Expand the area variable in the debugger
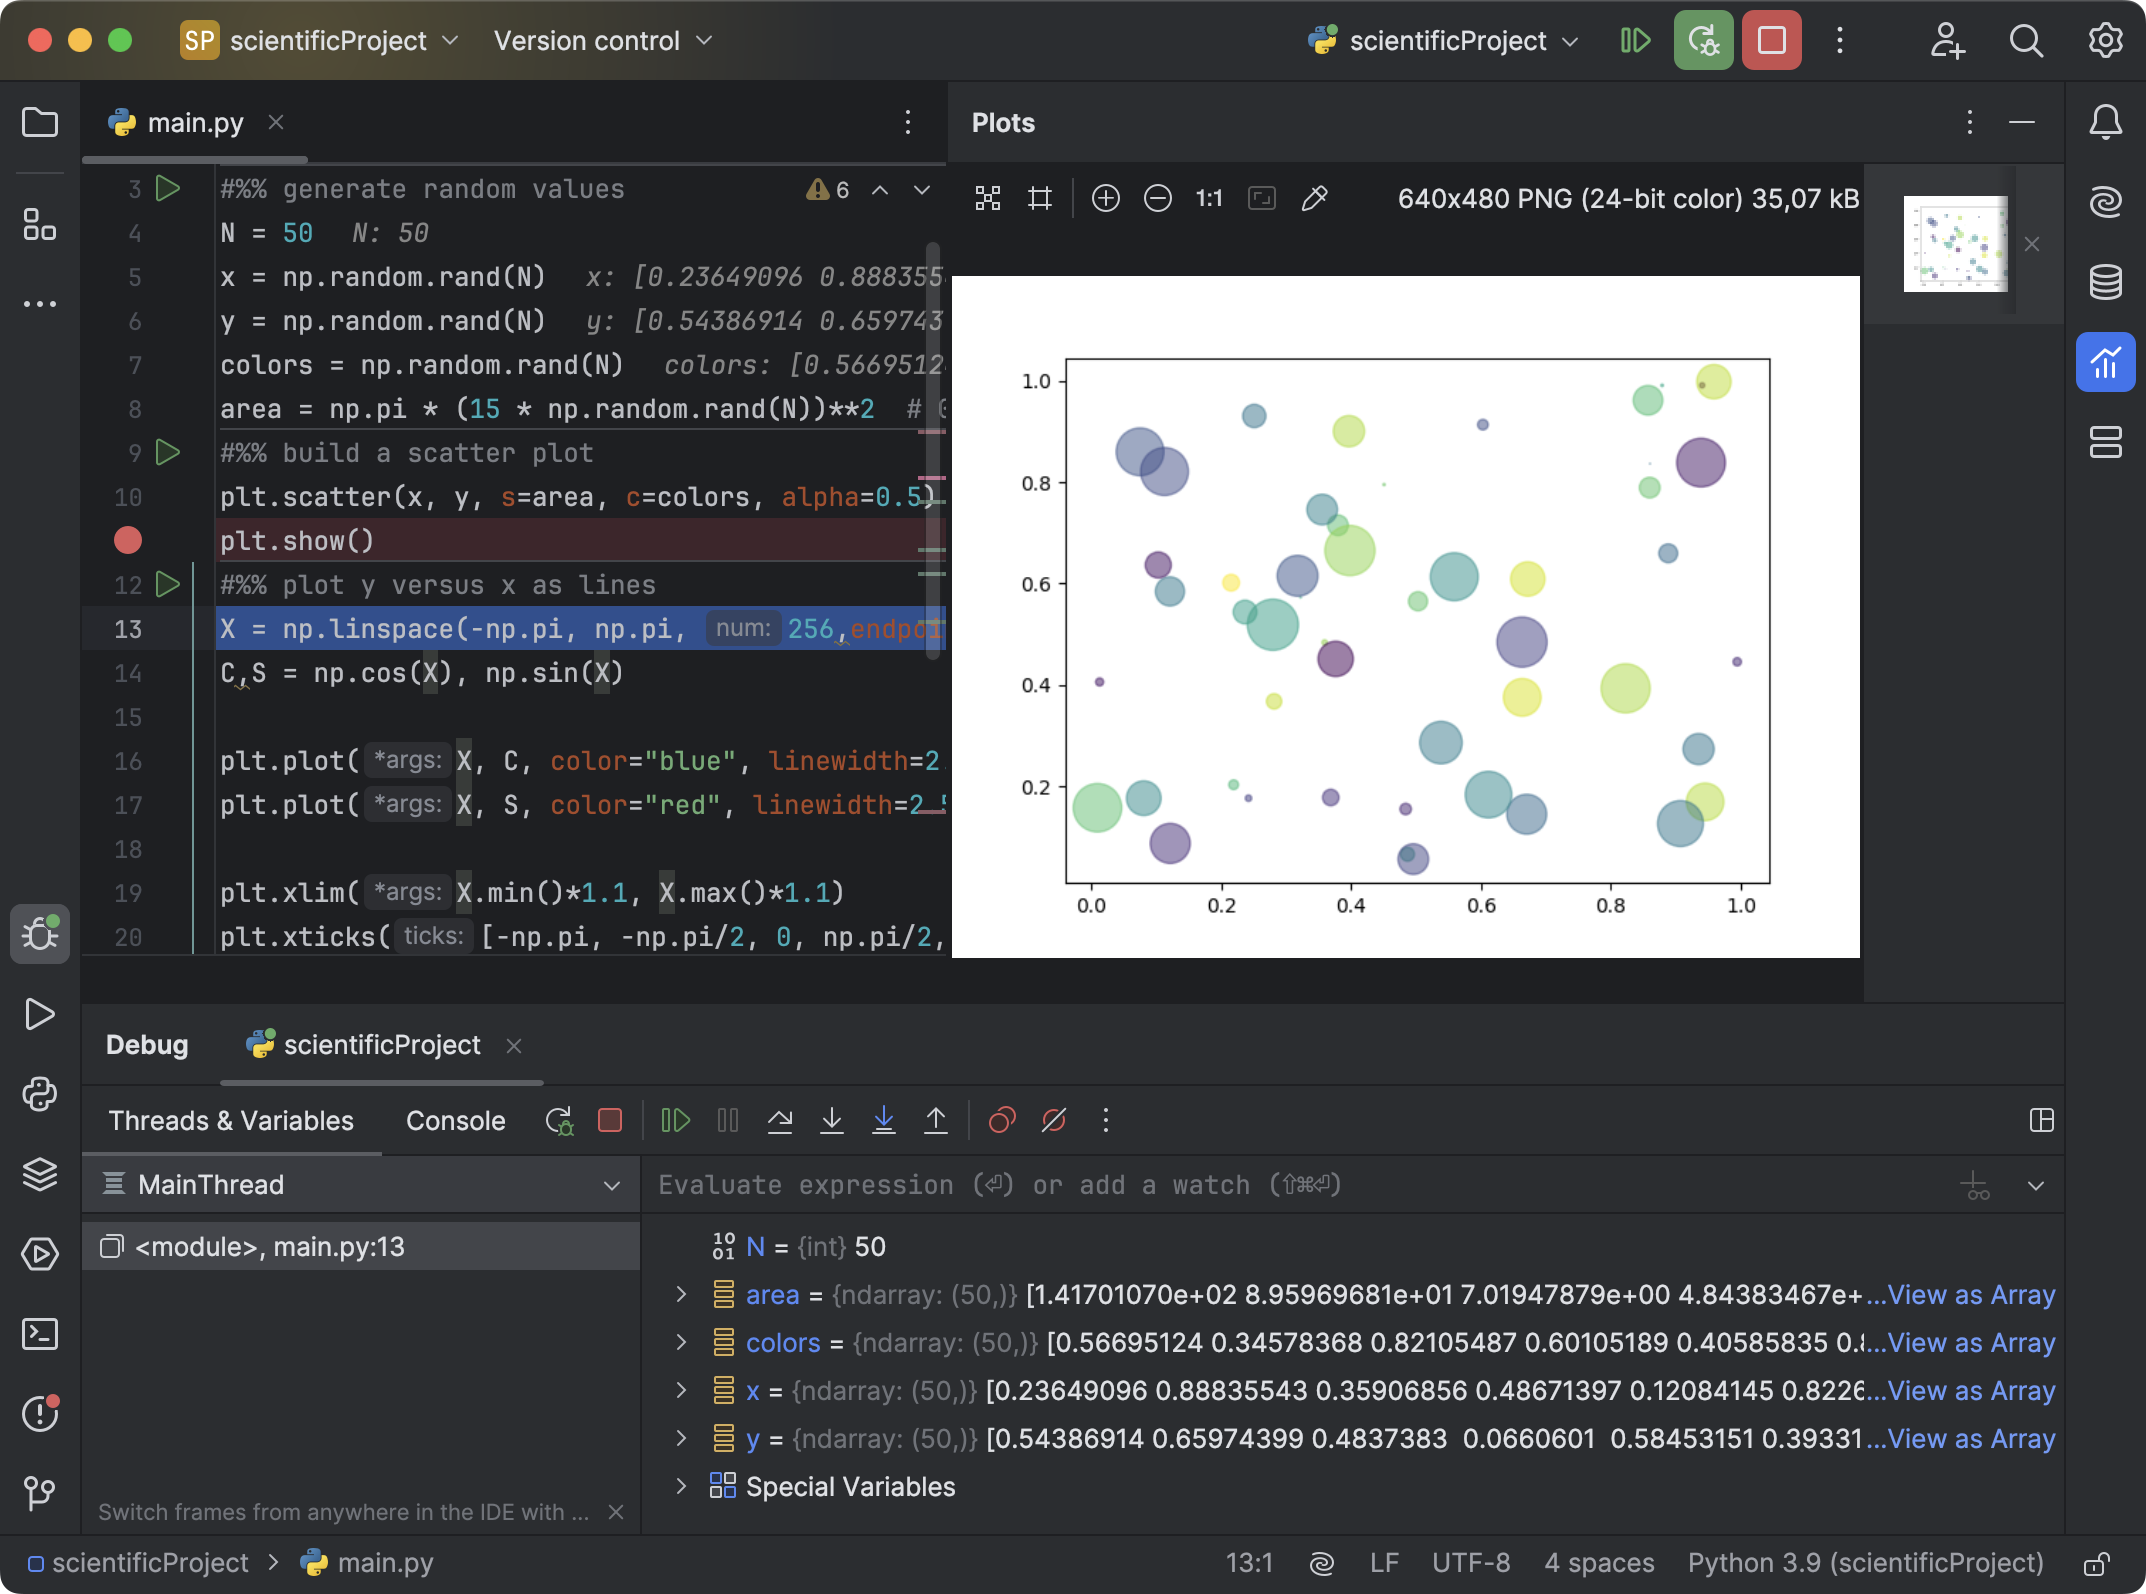This screenshot has height=1594, width=2146. [x=681, y=1294]
